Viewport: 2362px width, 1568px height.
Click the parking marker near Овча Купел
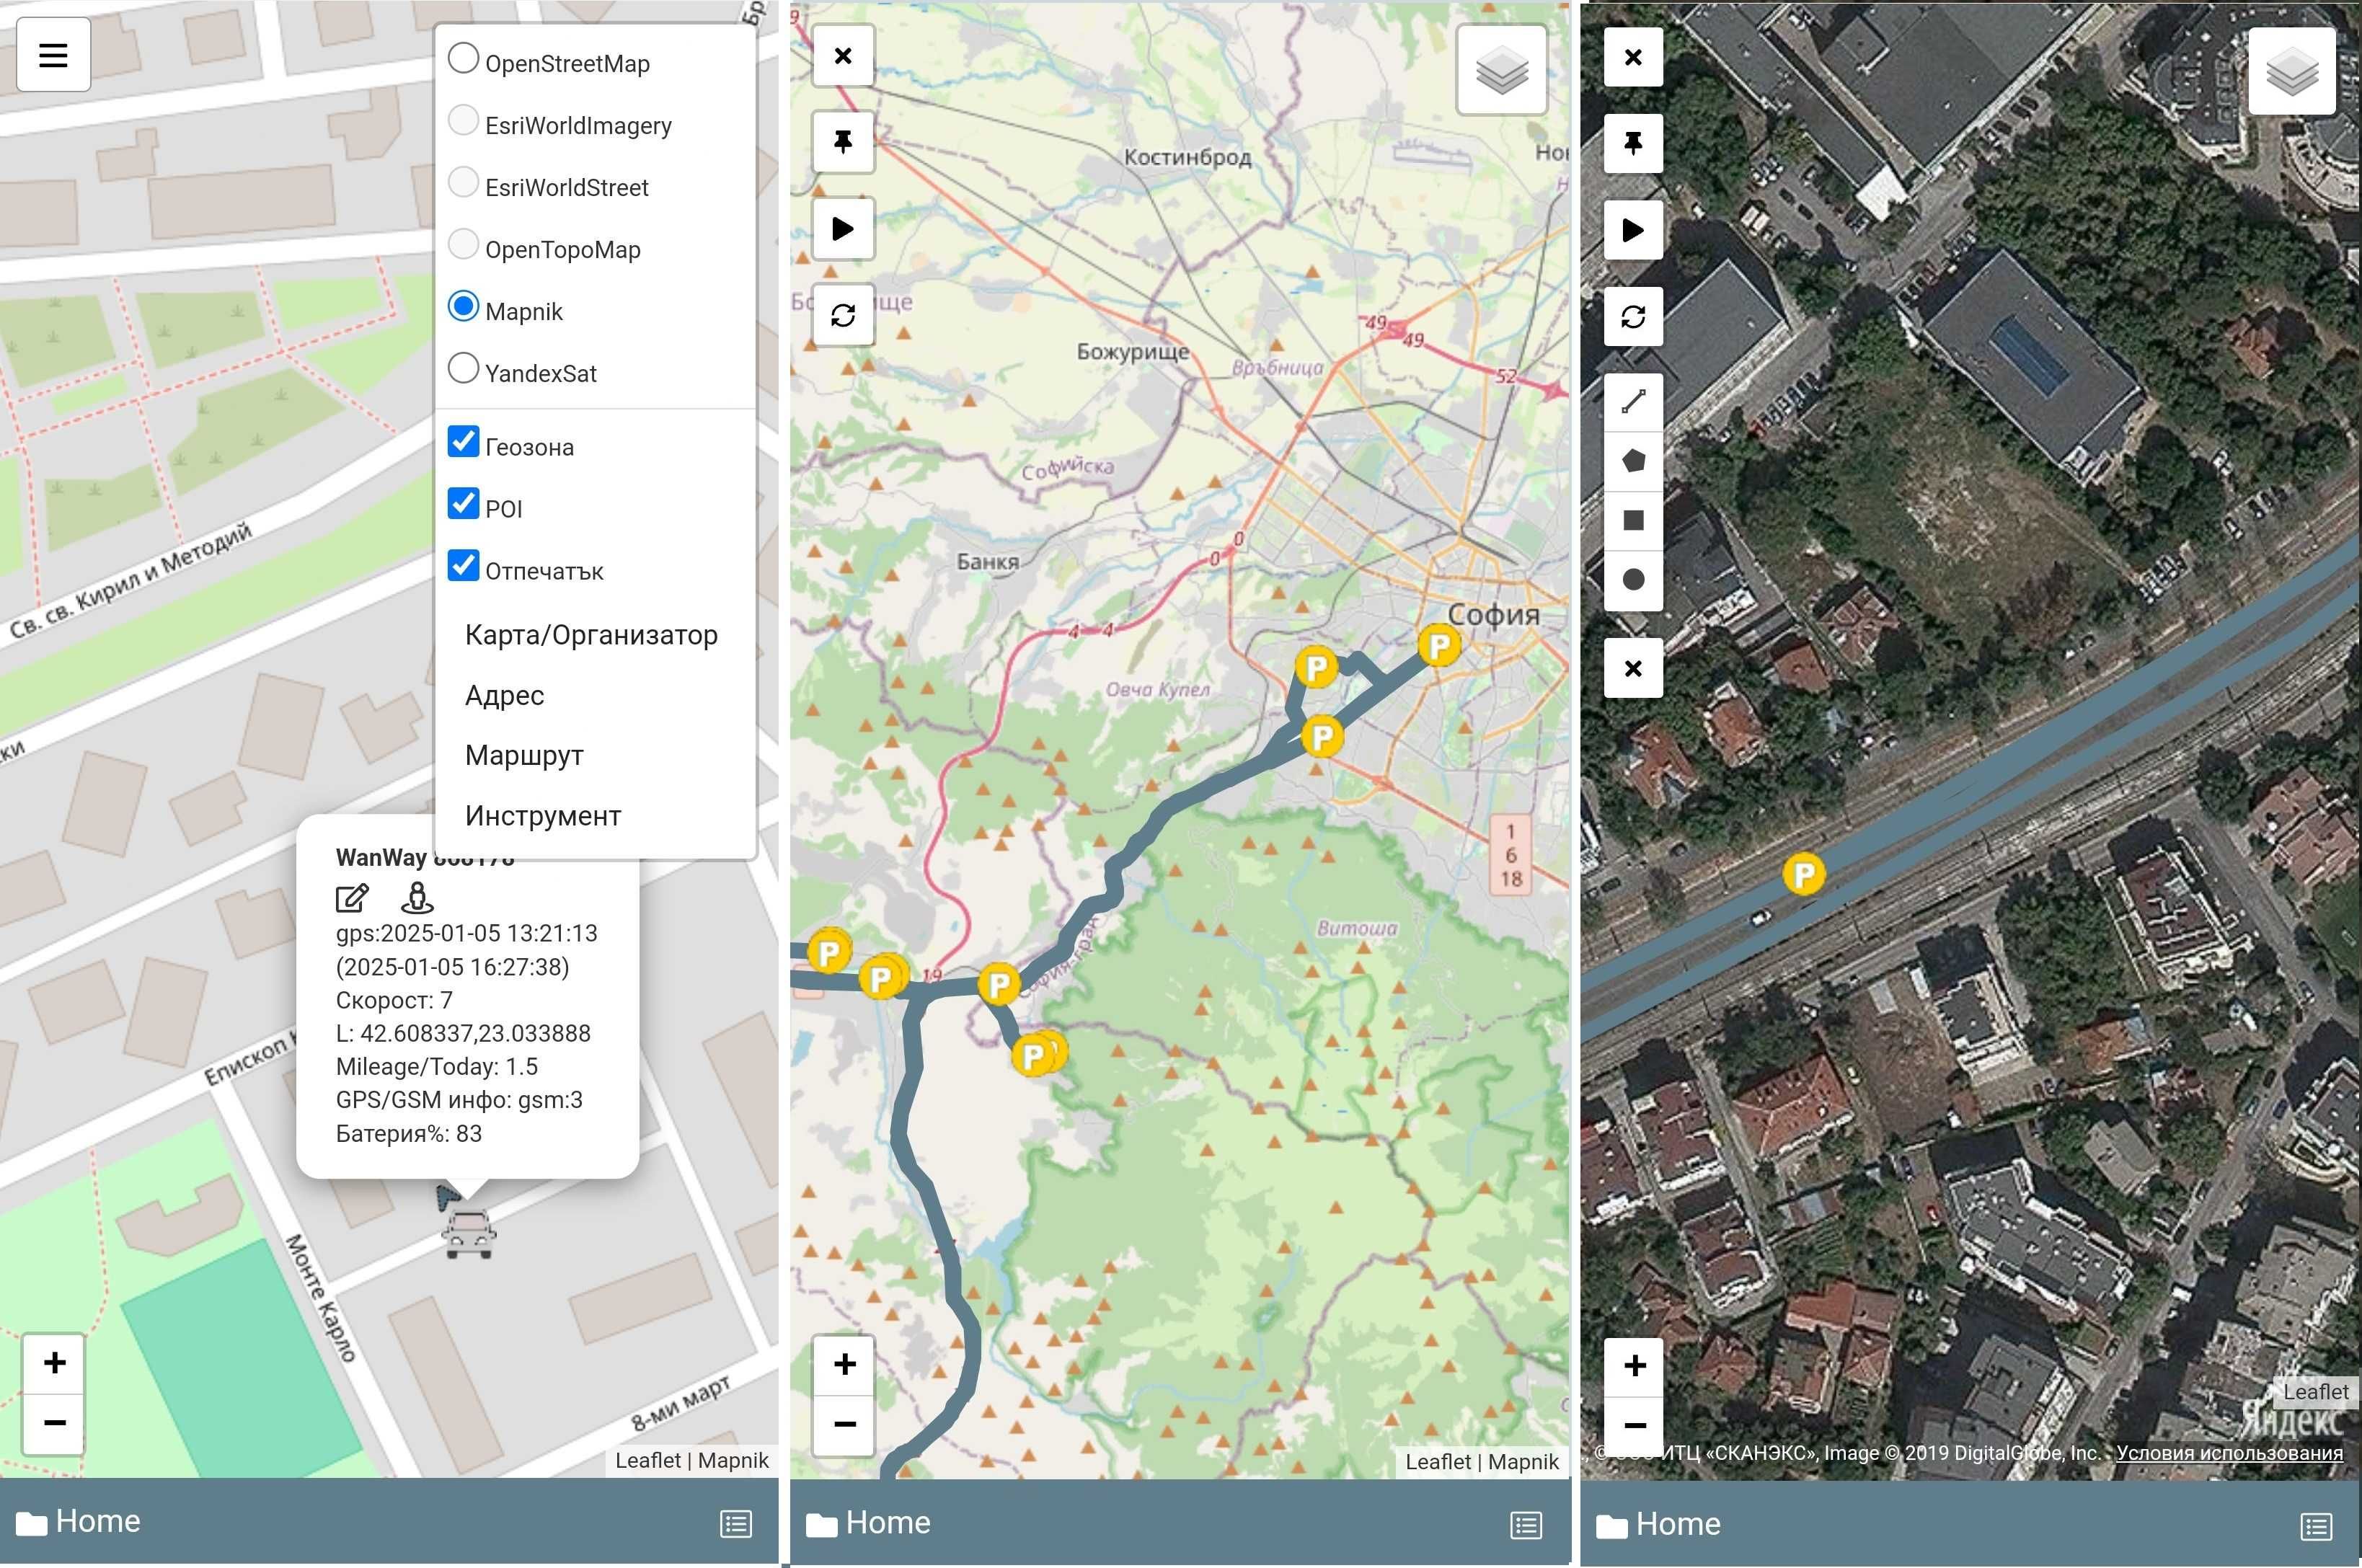1317,667
